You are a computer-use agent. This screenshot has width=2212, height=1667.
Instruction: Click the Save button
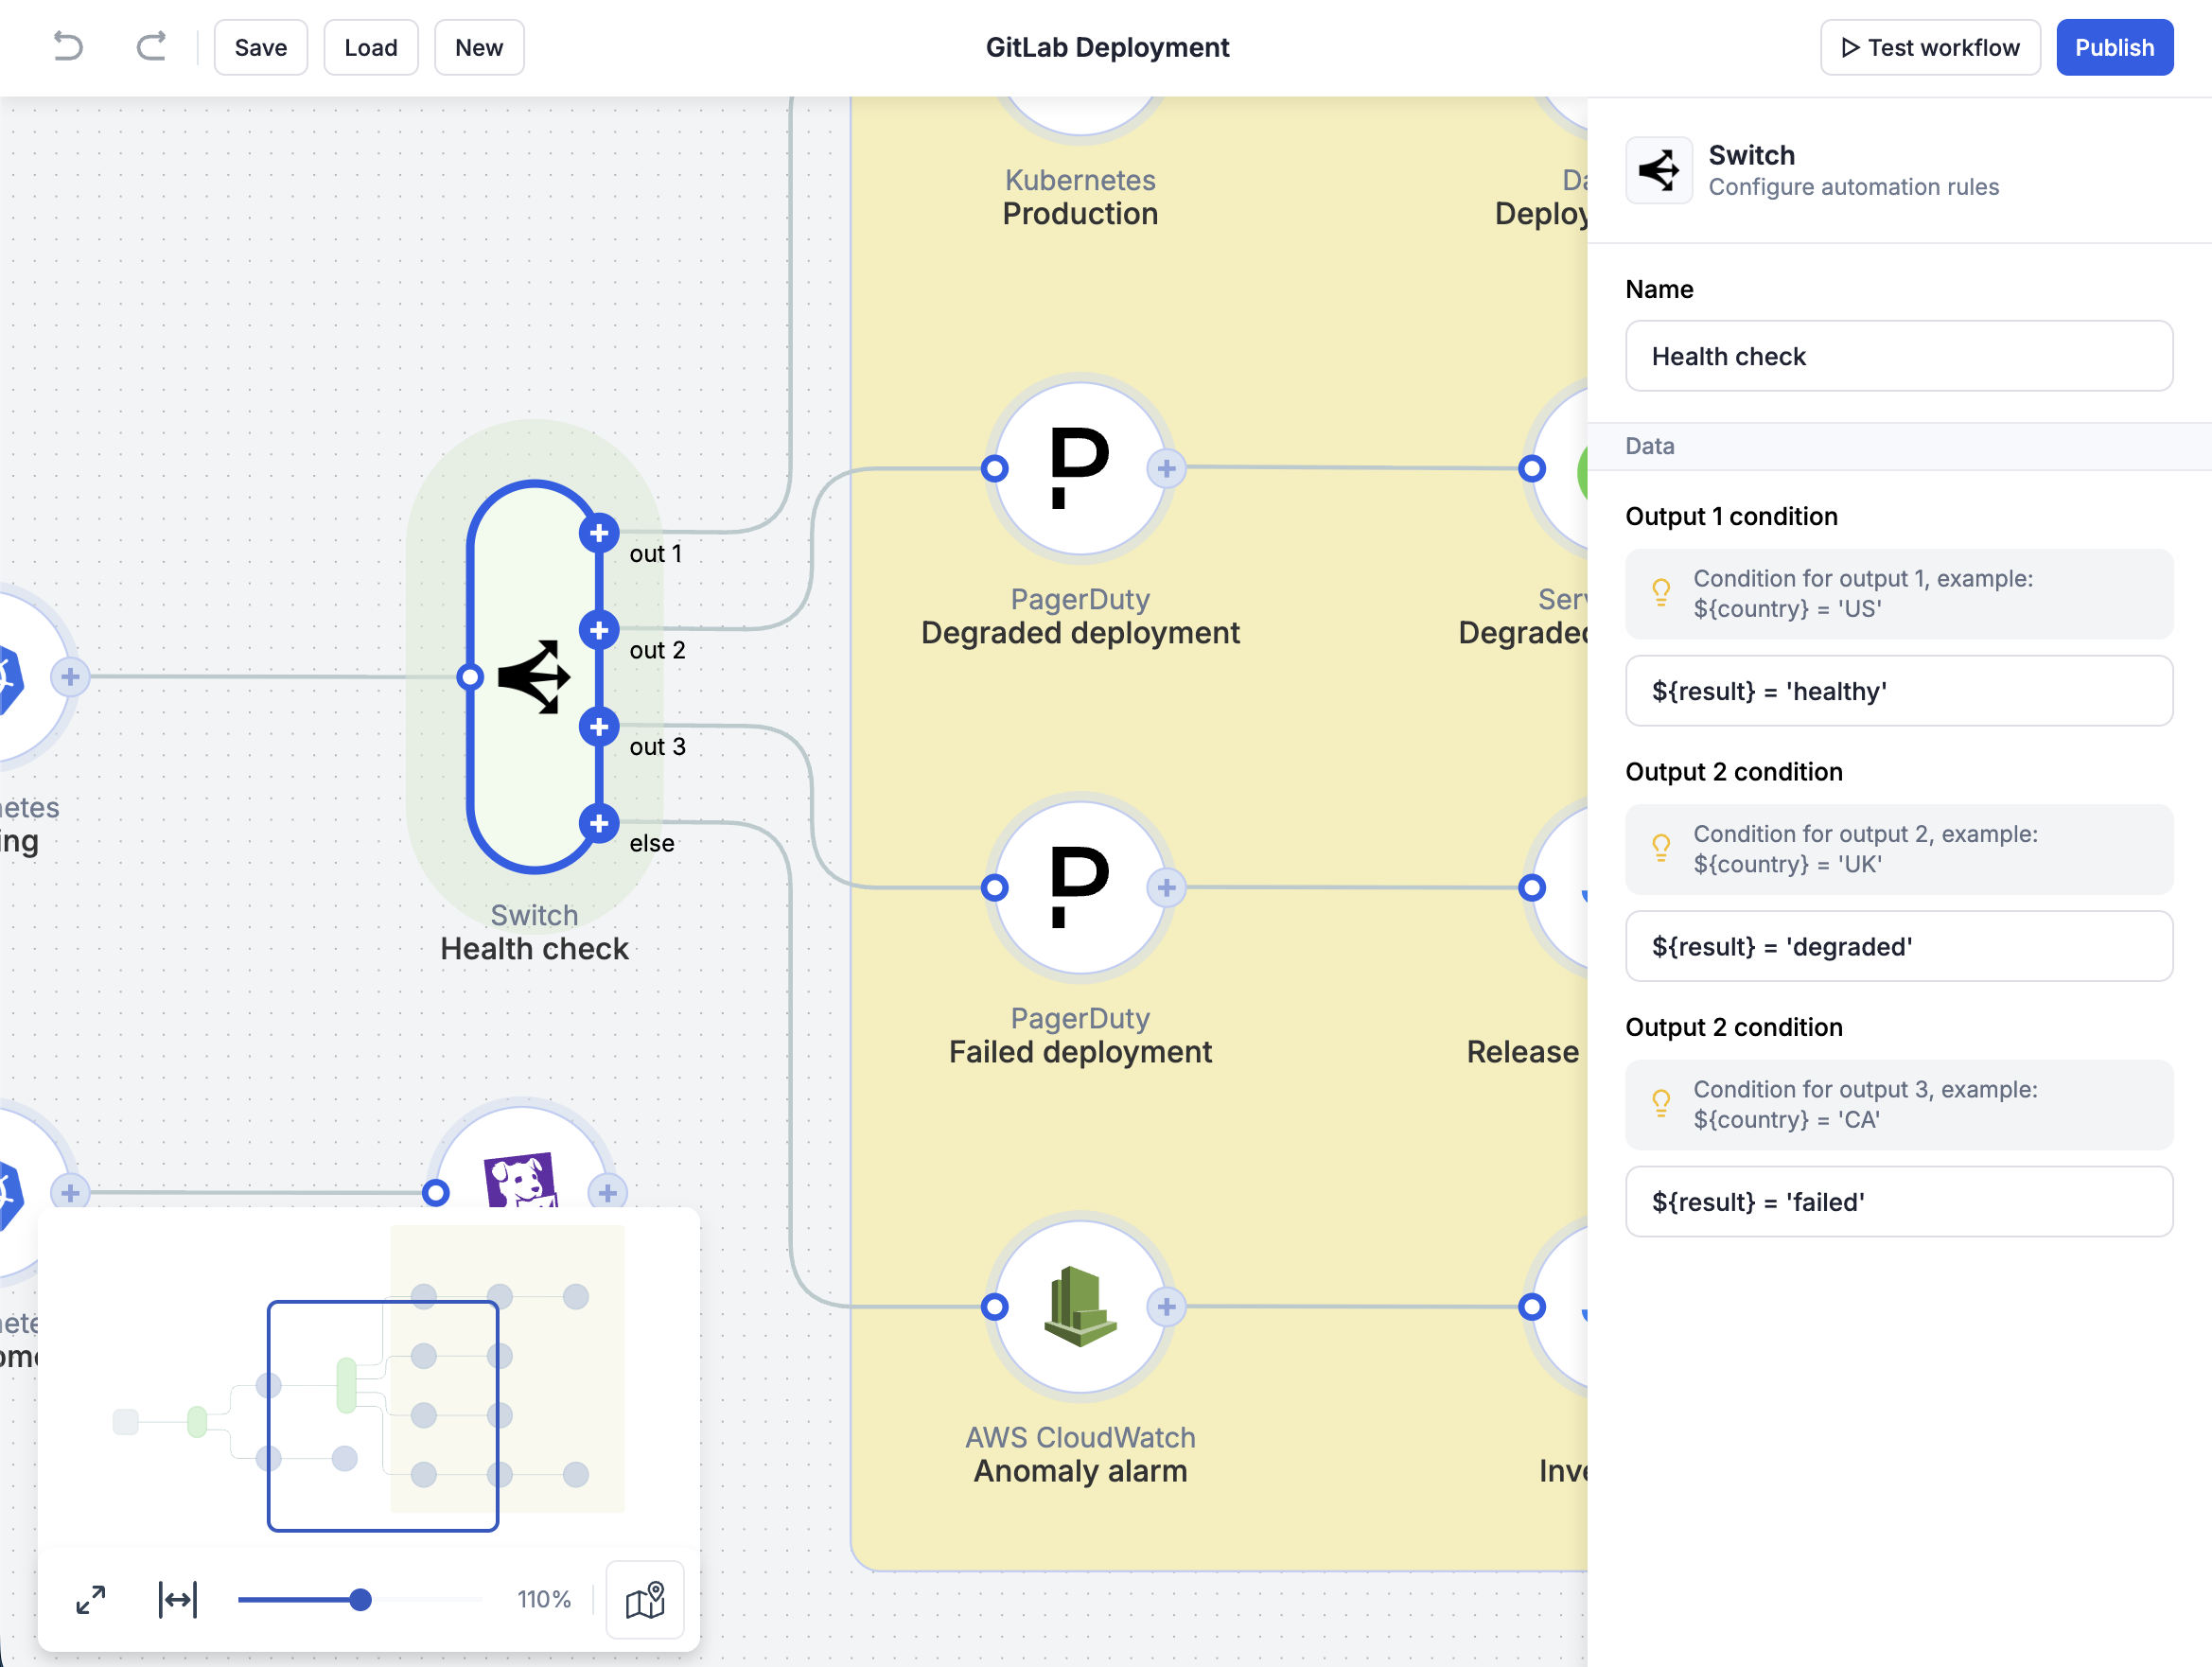(x=261, y=47)
